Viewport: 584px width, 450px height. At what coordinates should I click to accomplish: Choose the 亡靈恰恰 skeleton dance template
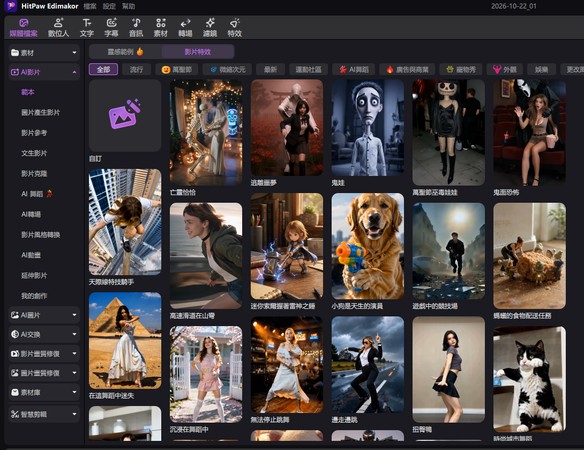[x=206, y=132]
